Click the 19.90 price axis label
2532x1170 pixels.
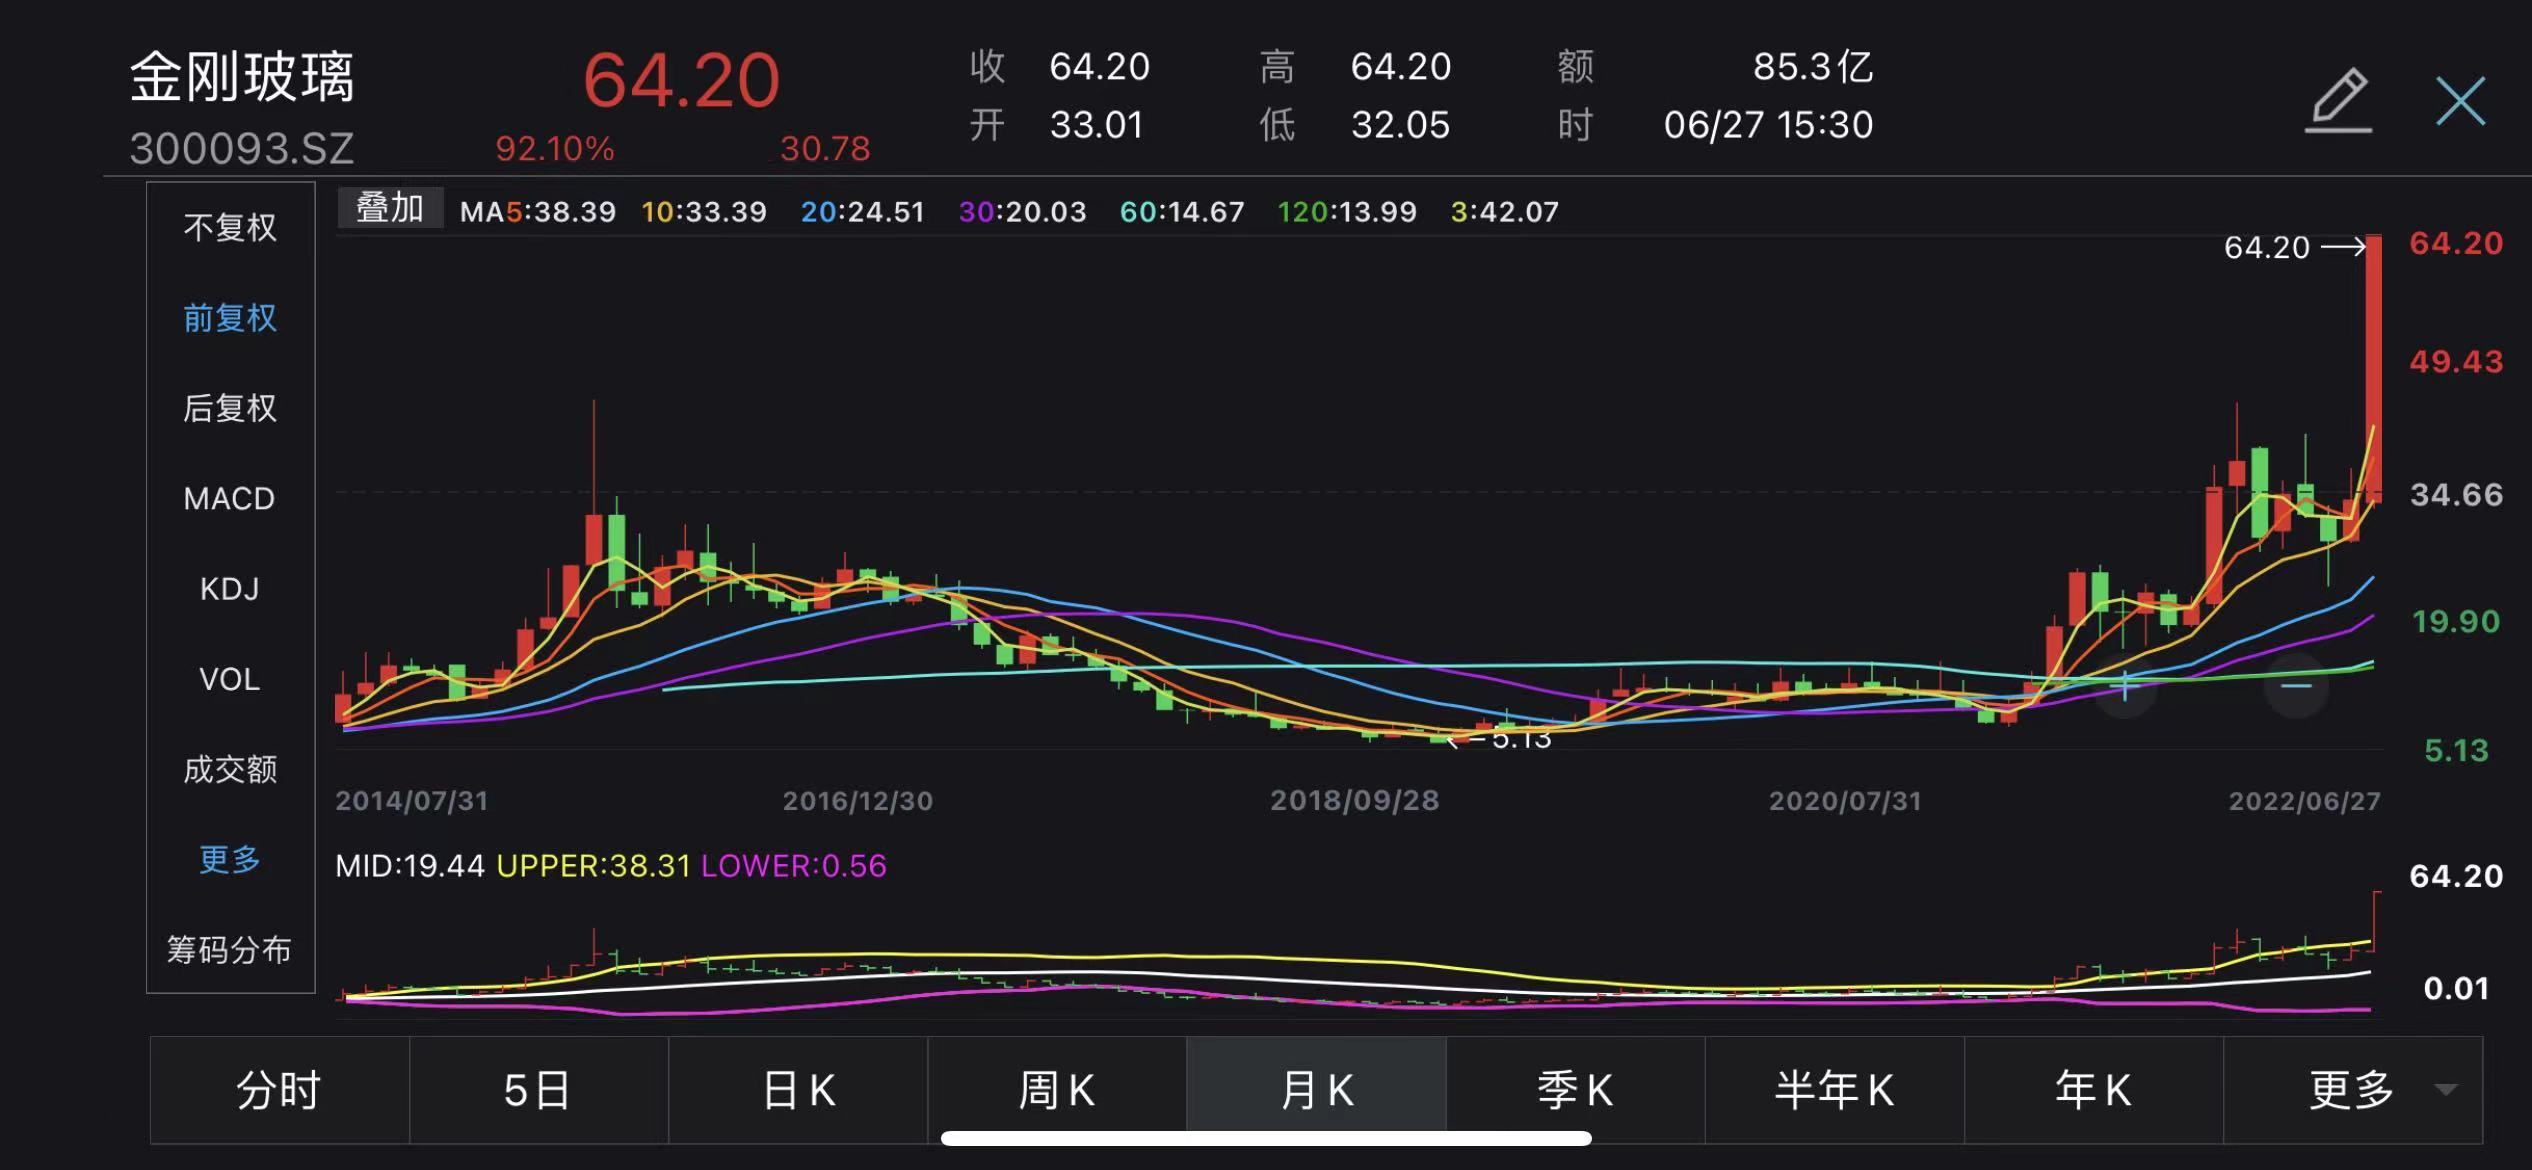point(2456,622)
